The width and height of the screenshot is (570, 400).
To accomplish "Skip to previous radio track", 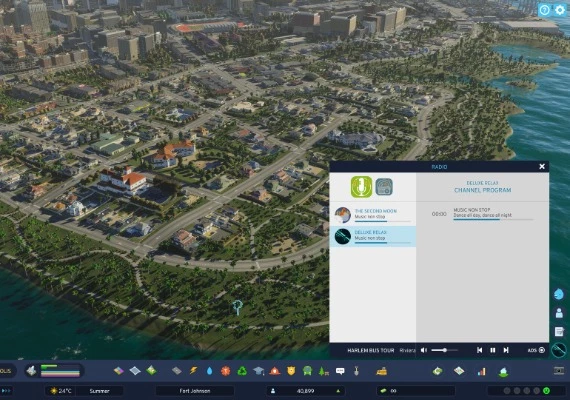I will pos(479,350).
